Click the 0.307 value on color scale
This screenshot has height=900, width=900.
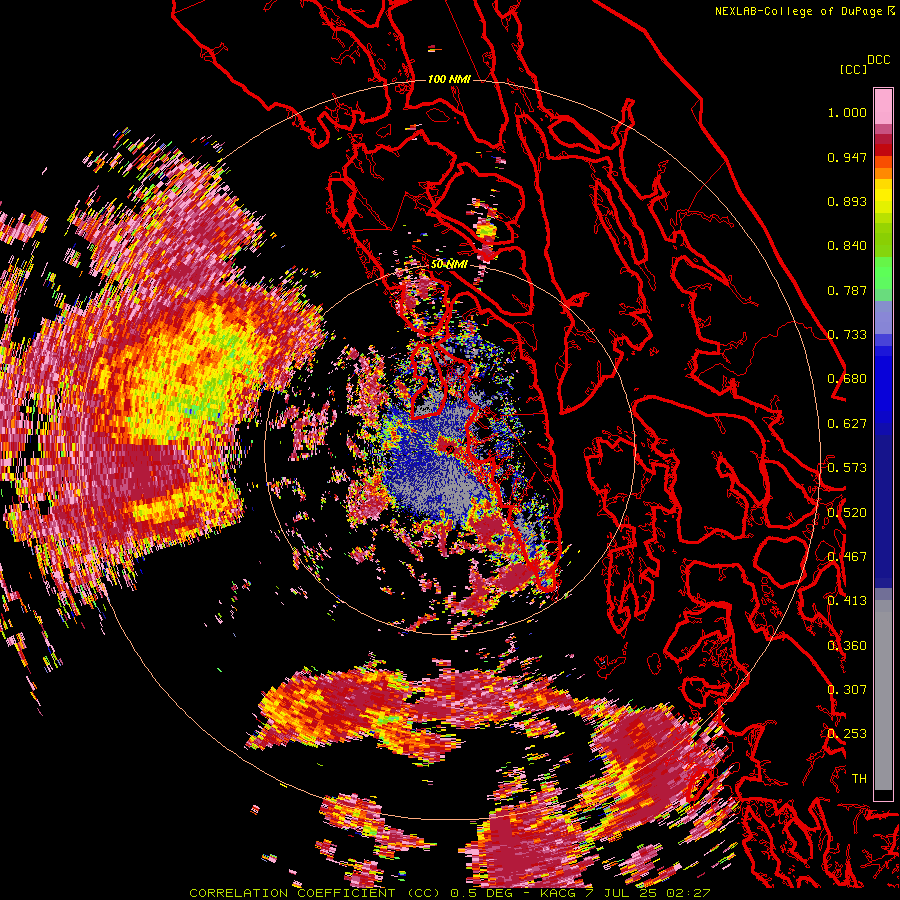[x=847, y=690]
